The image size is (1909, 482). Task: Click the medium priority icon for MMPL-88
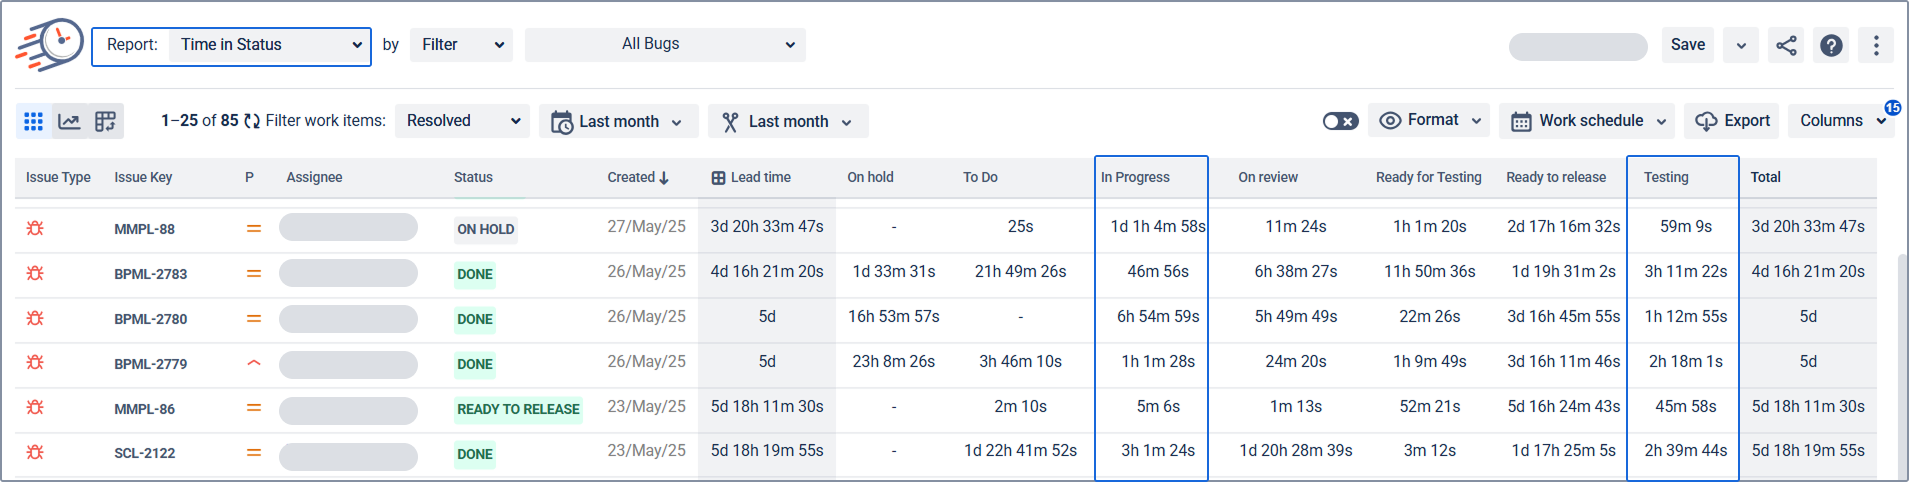(x=254, y=229)
